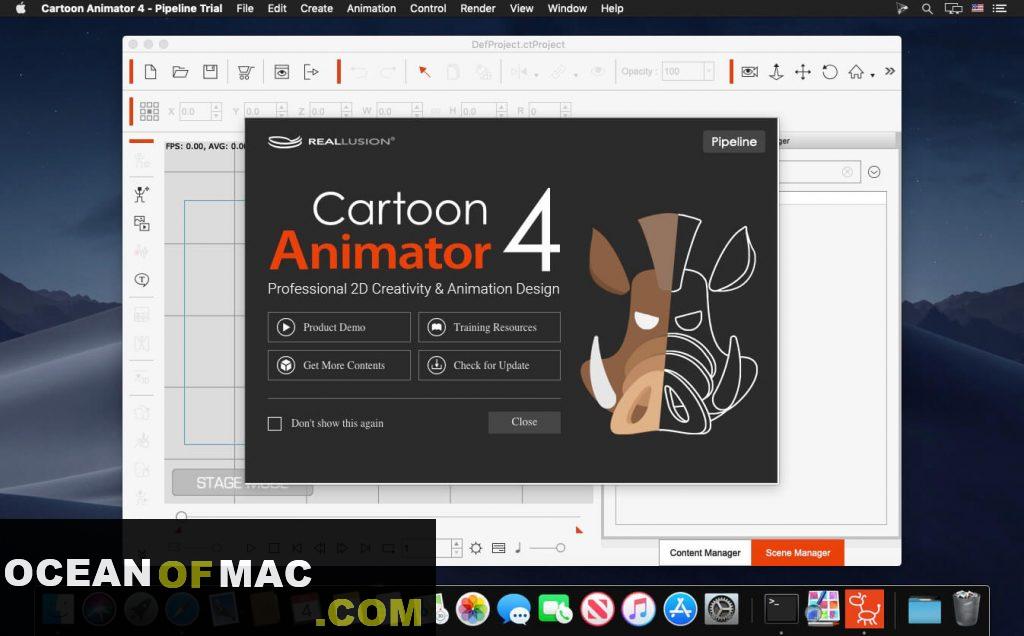Open the File menu

(x=245, y=8)
